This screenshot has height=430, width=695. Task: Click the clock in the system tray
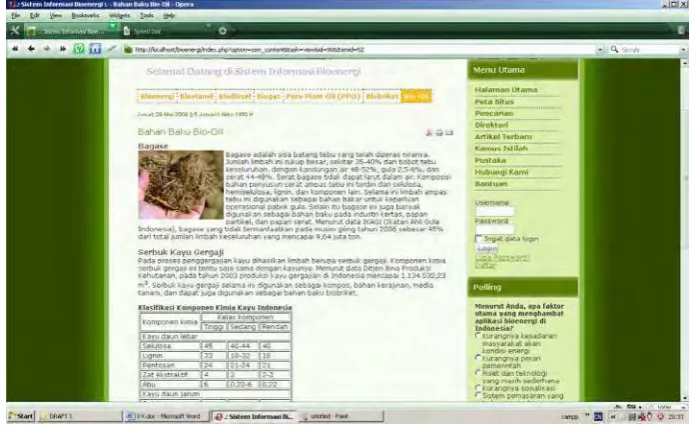point(675,417)
